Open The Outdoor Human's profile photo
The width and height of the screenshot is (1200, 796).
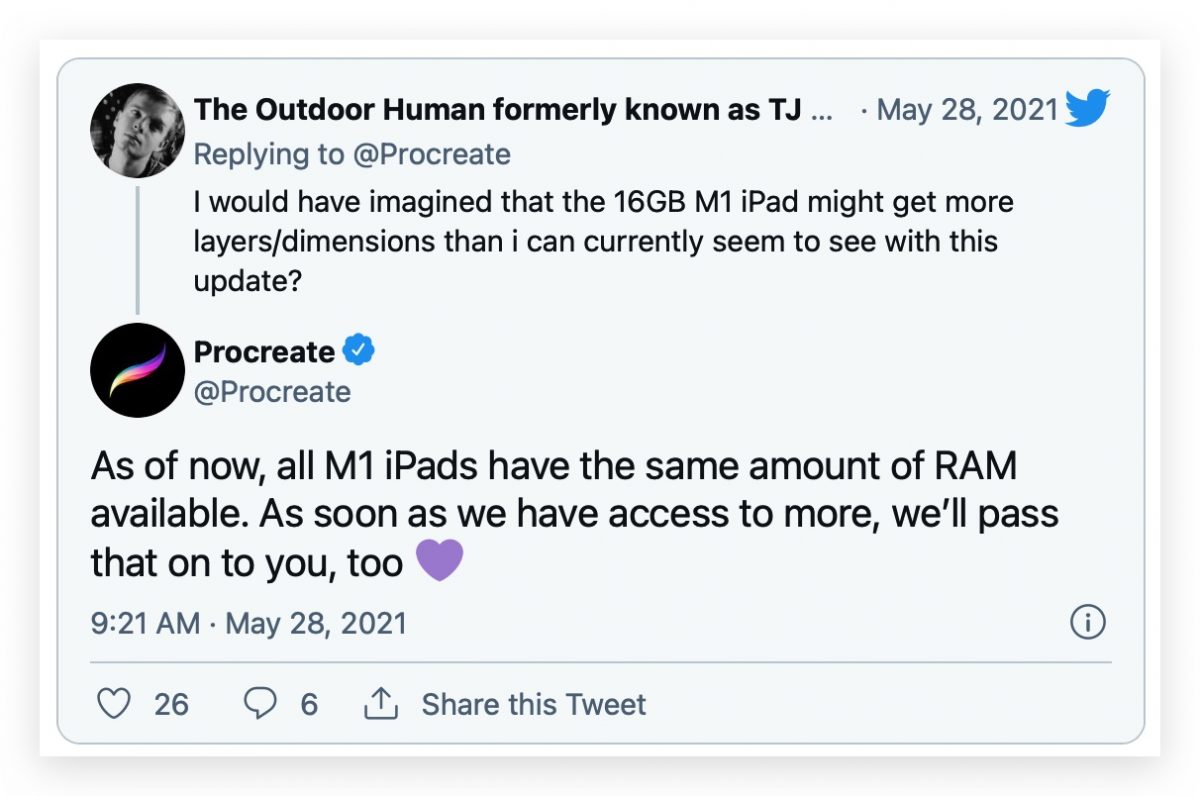pyautogui.click(x=137, y=129)
